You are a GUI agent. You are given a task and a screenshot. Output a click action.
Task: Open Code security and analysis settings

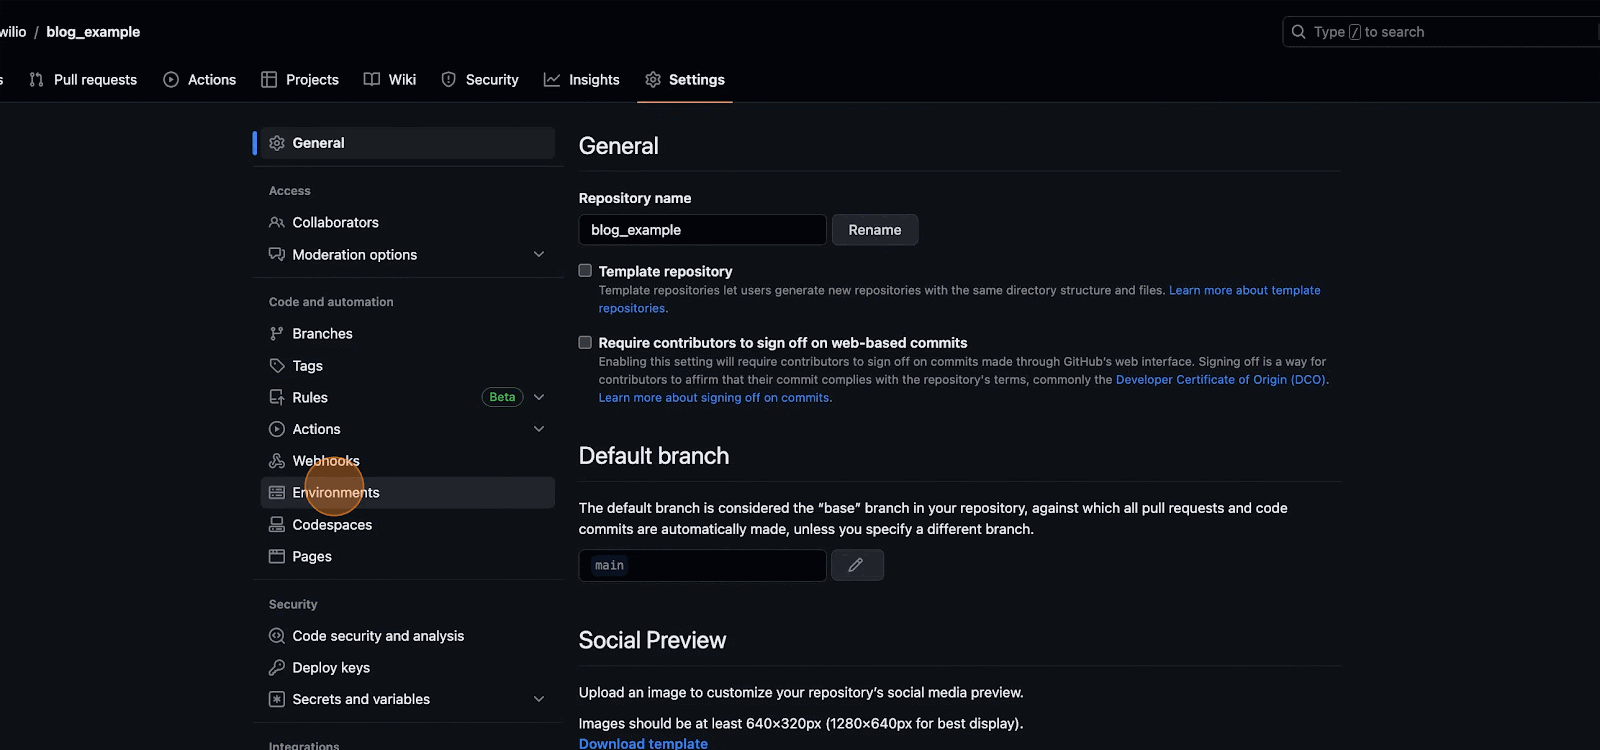[408, 635]
